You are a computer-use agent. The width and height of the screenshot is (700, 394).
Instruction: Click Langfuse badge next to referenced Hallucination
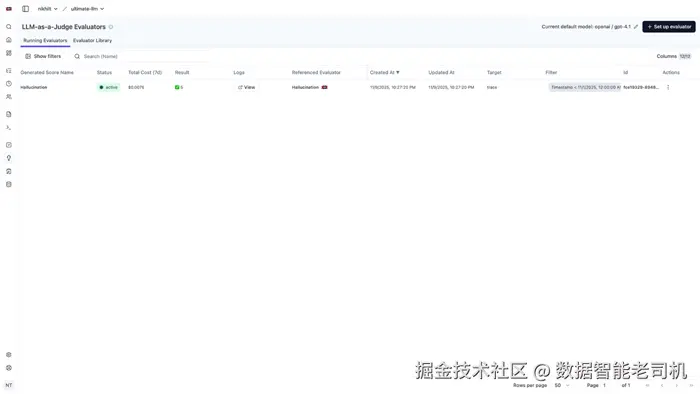pyautogui.click(x=325, y=87)
